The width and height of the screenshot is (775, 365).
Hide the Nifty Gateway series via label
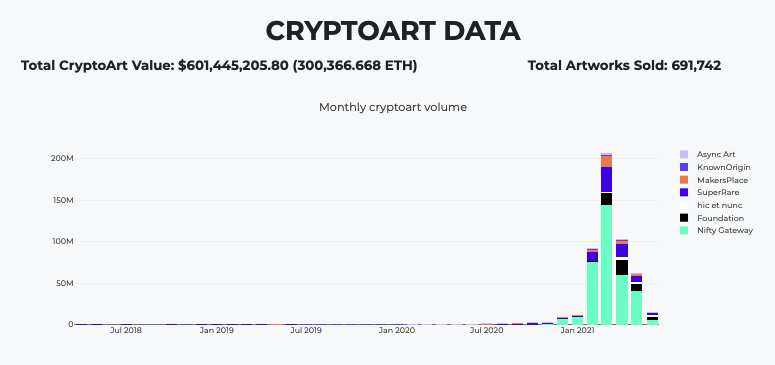tap(725, 230)
